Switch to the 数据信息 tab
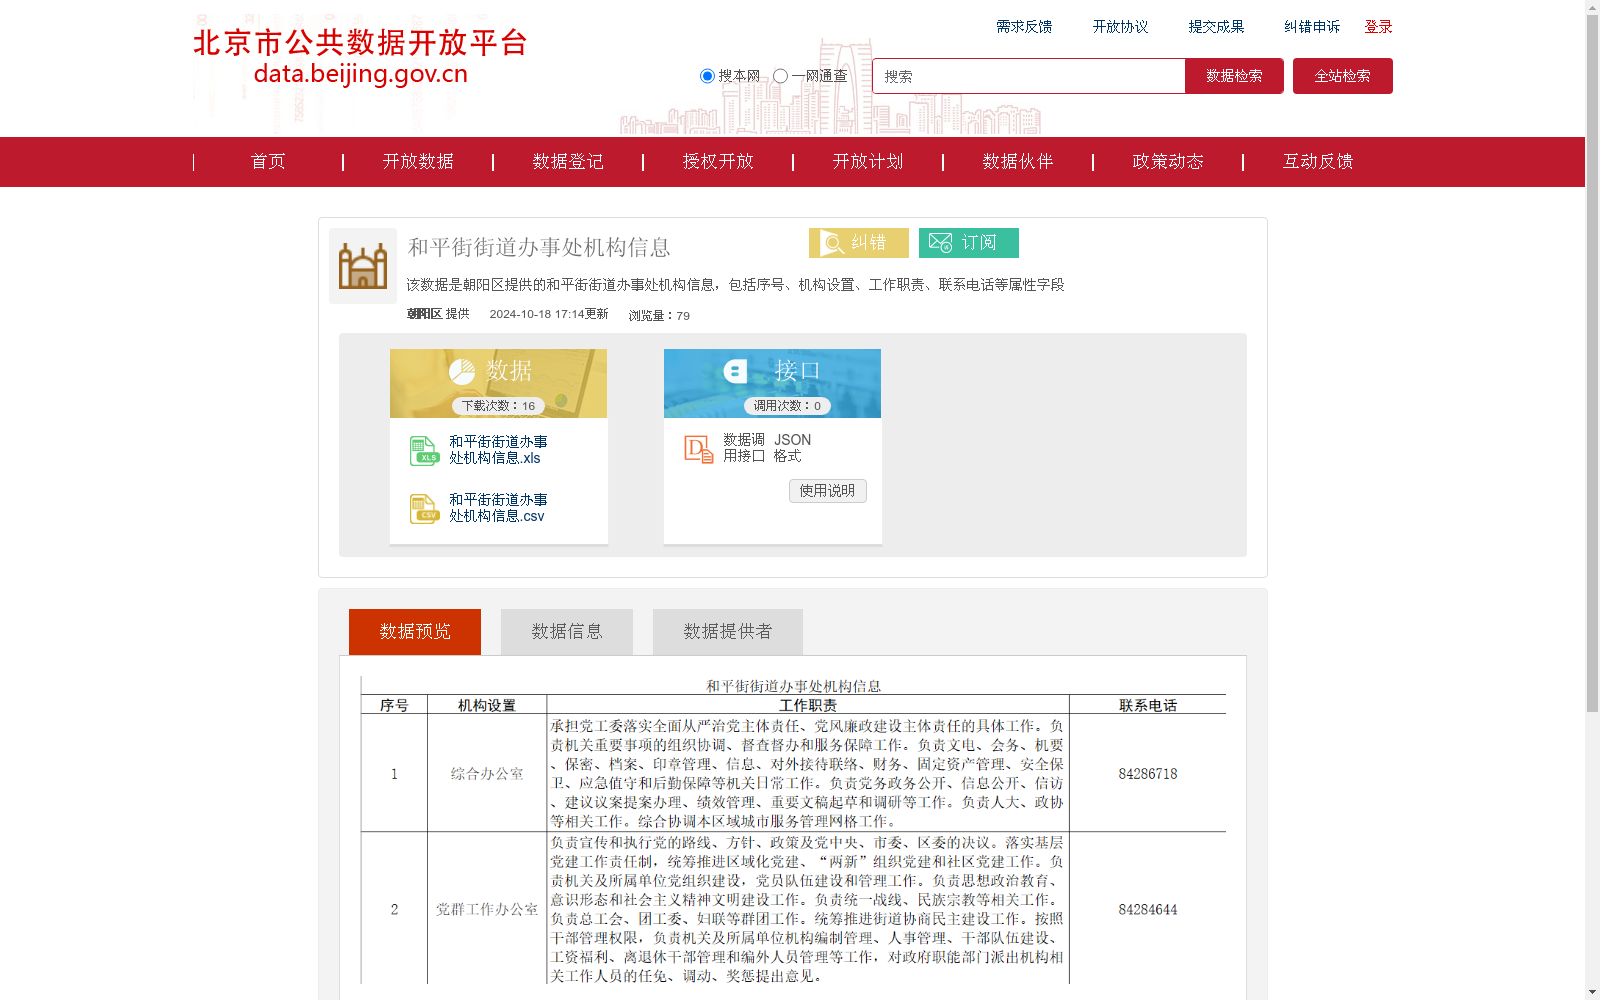This screenshot has width=1600, height=1000. [x=567, y=632]
